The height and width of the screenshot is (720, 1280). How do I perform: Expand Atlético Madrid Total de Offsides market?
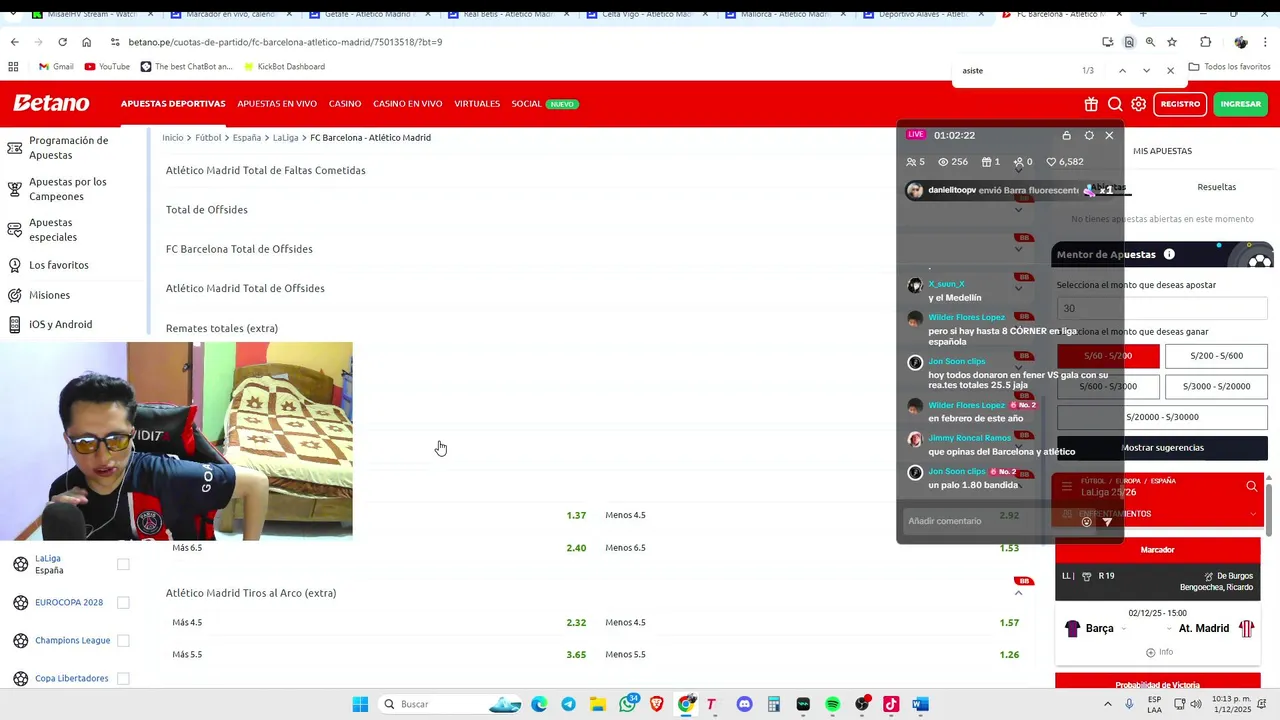click(1018, 289)
